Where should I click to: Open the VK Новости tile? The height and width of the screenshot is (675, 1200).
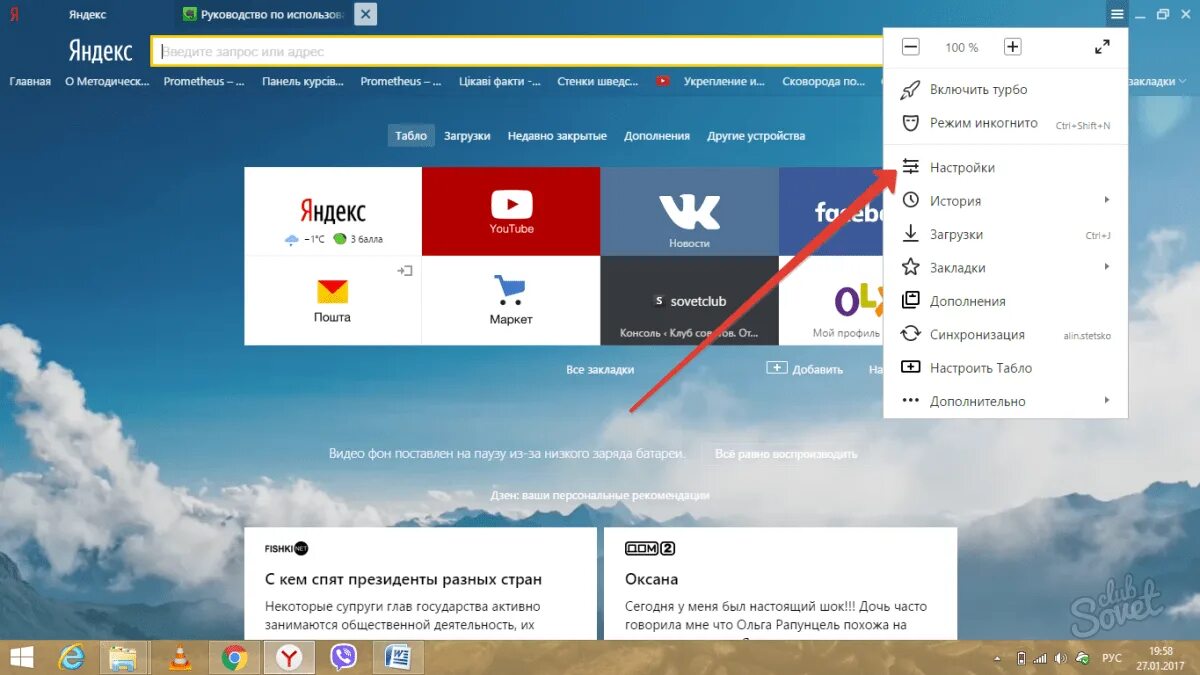[x=689, y=211]
